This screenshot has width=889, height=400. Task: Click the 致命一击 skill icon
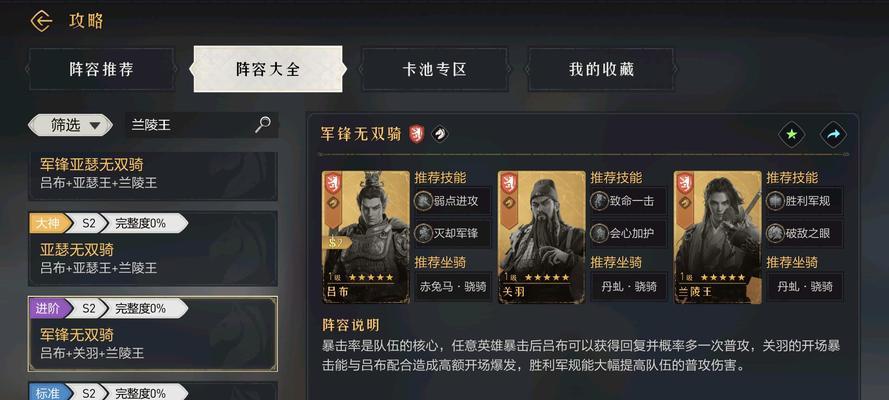[599, 201]
